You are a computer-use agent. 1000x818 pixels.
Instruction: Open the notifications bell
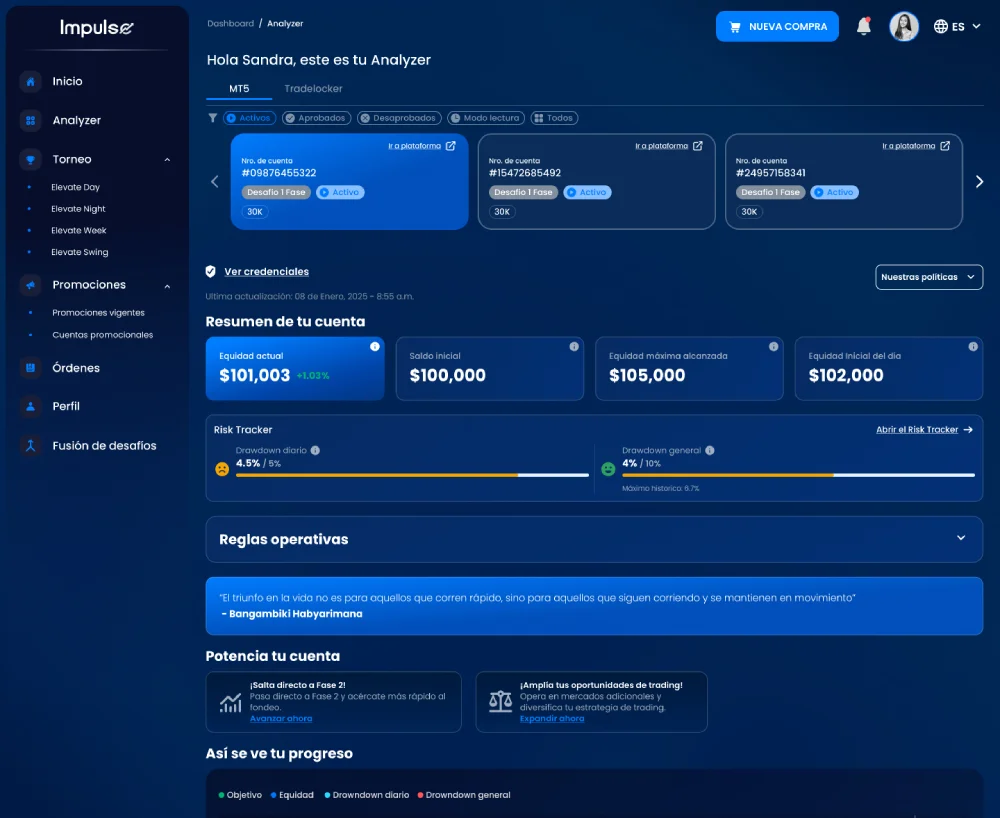pos(864,26)
